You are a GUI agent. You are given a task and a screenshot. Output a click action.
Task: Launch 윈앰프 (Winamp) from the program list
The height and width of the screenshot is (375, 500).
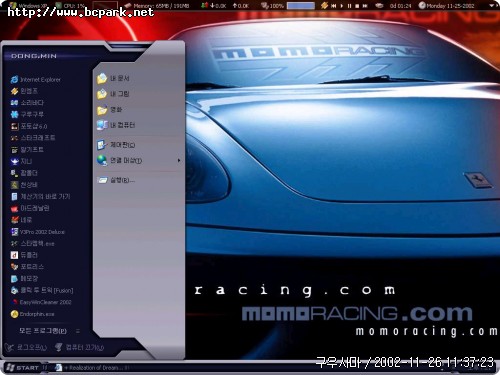24,91
